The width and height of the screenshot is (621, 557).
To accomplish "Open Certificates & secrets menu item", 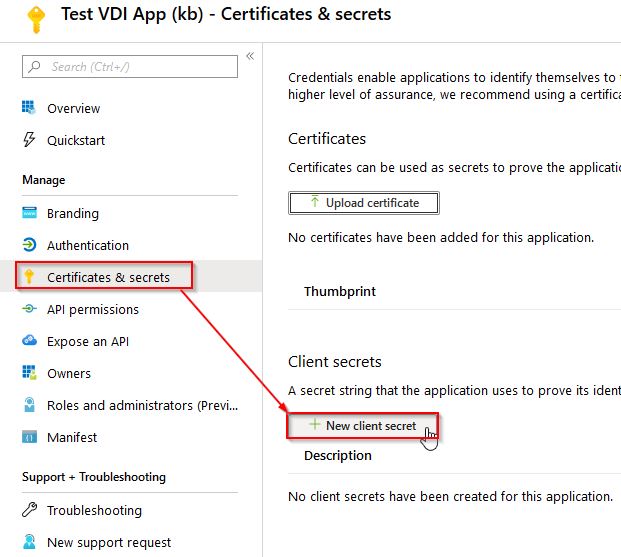I will (108, 277).
